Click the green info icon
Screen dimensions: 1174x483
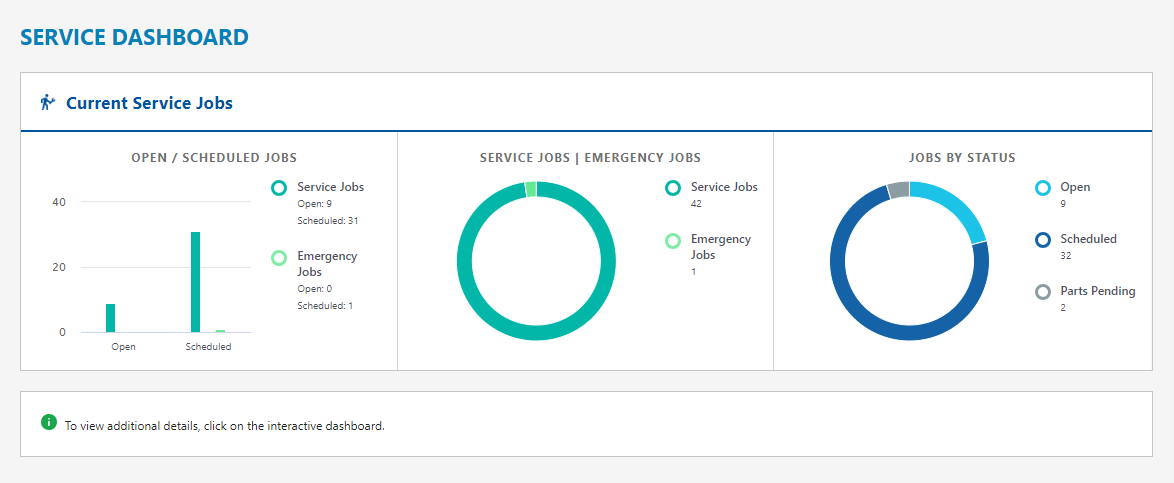coord(48,422)
